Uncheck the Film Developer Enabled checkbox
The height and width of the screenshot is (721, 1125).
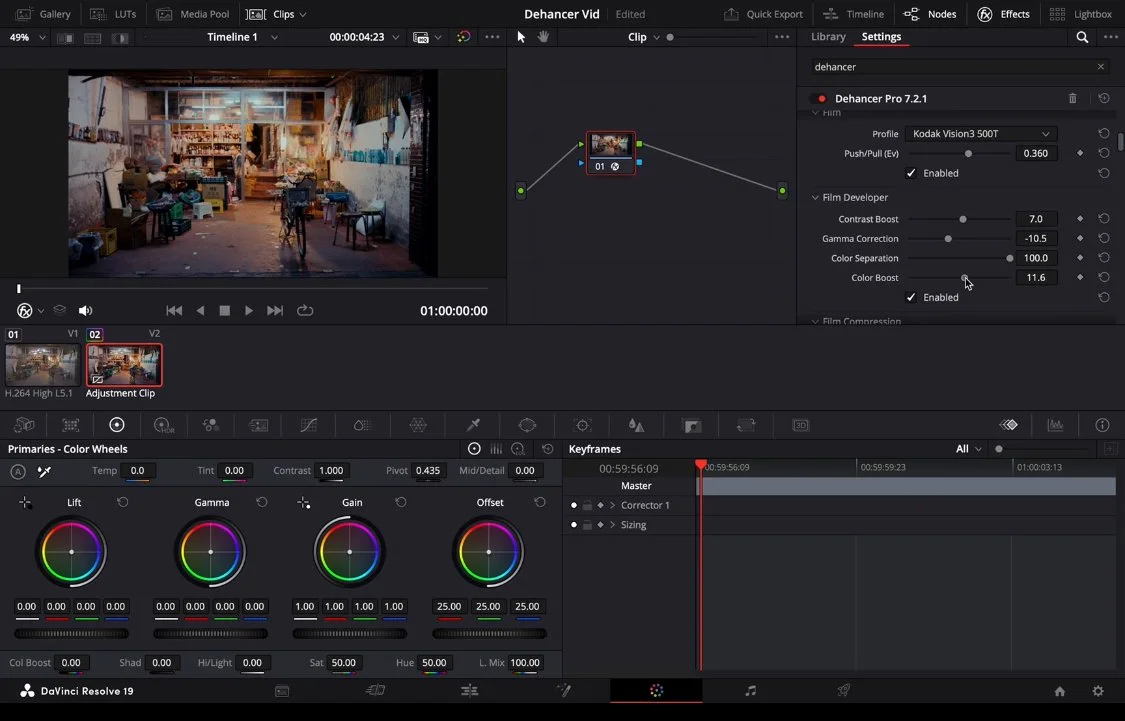911,297
